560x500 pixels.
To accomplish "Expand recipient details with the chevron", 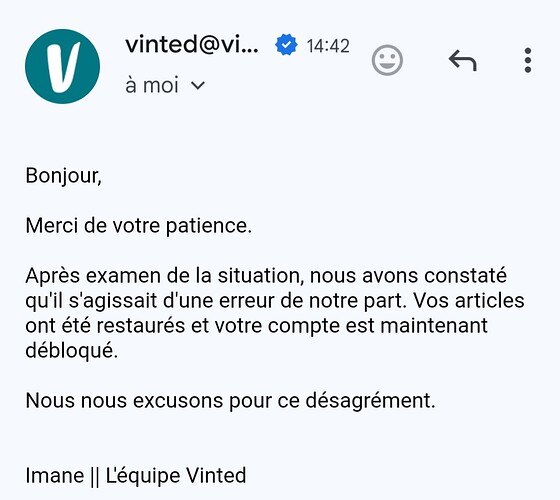I will [198, 85].
